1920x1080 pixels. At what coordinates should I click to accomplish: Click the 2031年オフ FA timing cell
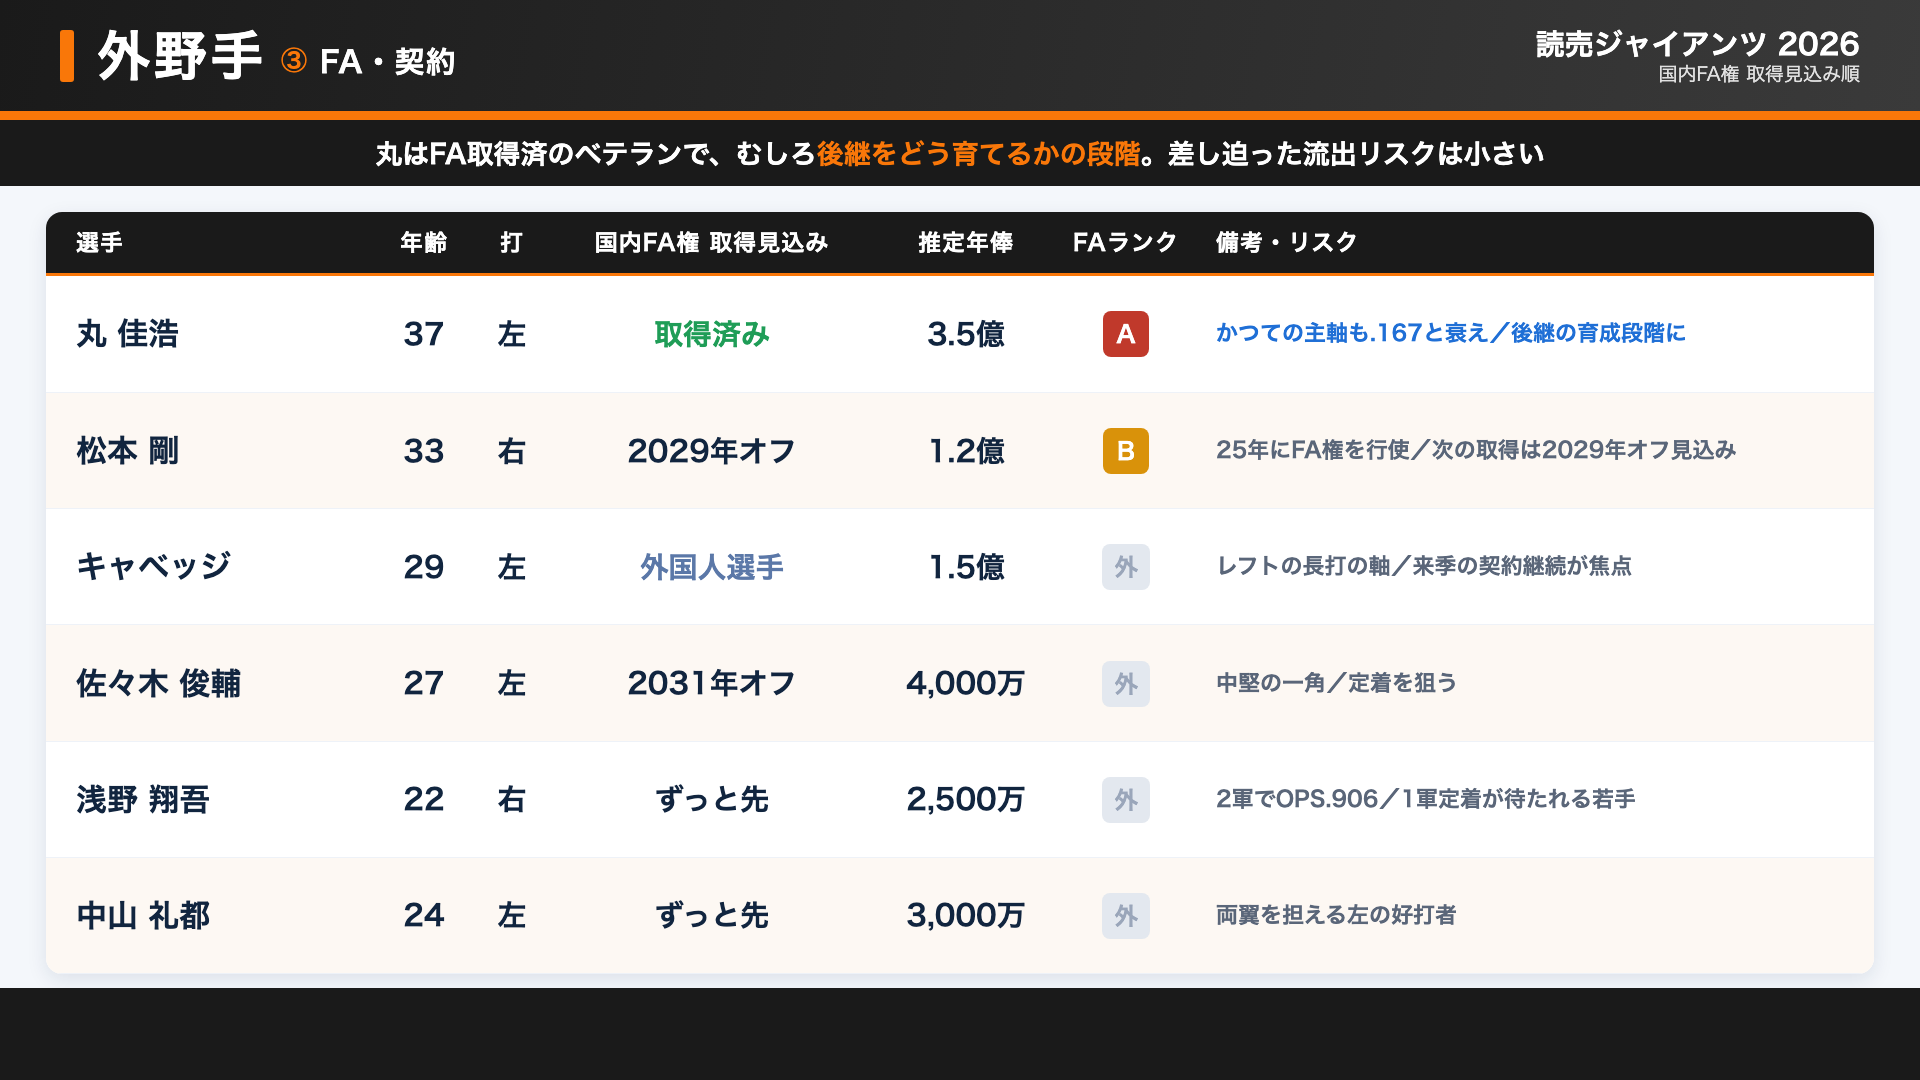coord(711,684)
